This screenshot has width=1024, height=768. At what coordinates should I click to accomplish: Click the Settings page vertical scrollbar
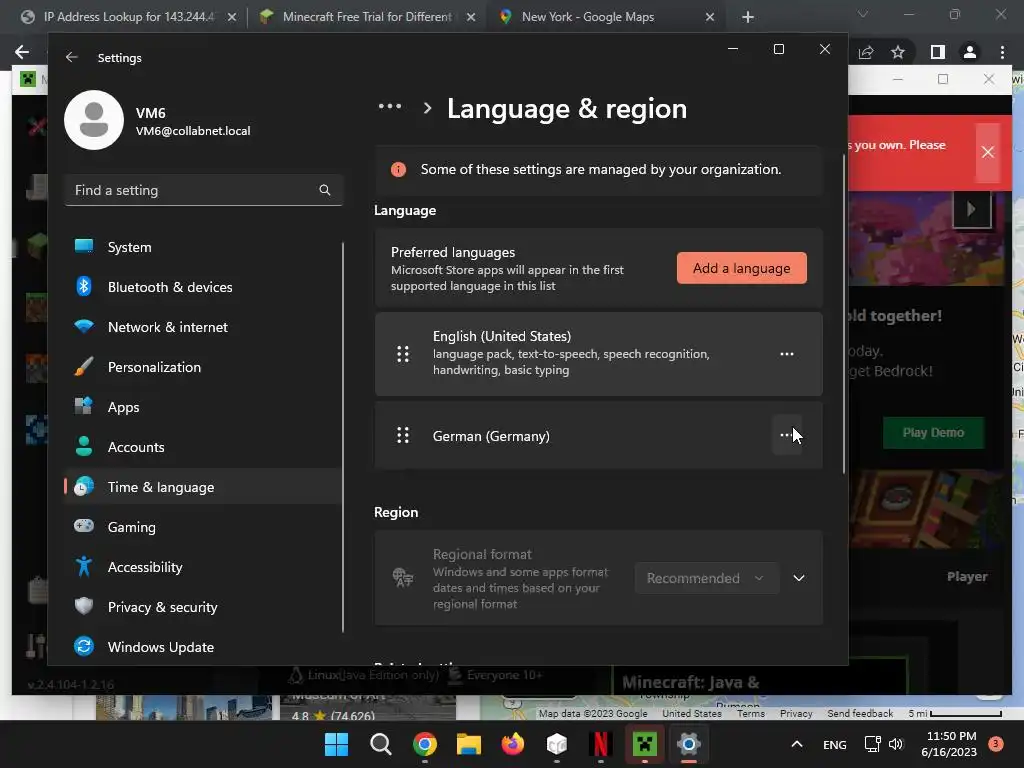coord(844,313)
